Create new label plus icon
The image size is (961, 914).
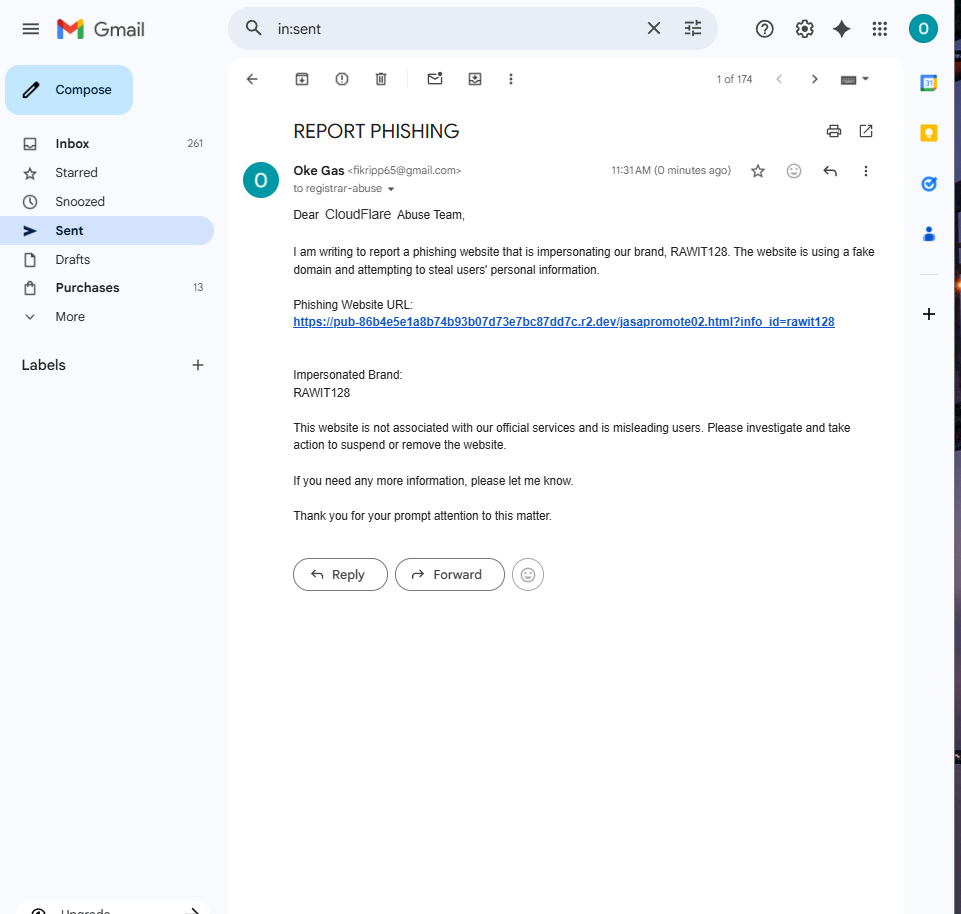[x=197, y=365]
